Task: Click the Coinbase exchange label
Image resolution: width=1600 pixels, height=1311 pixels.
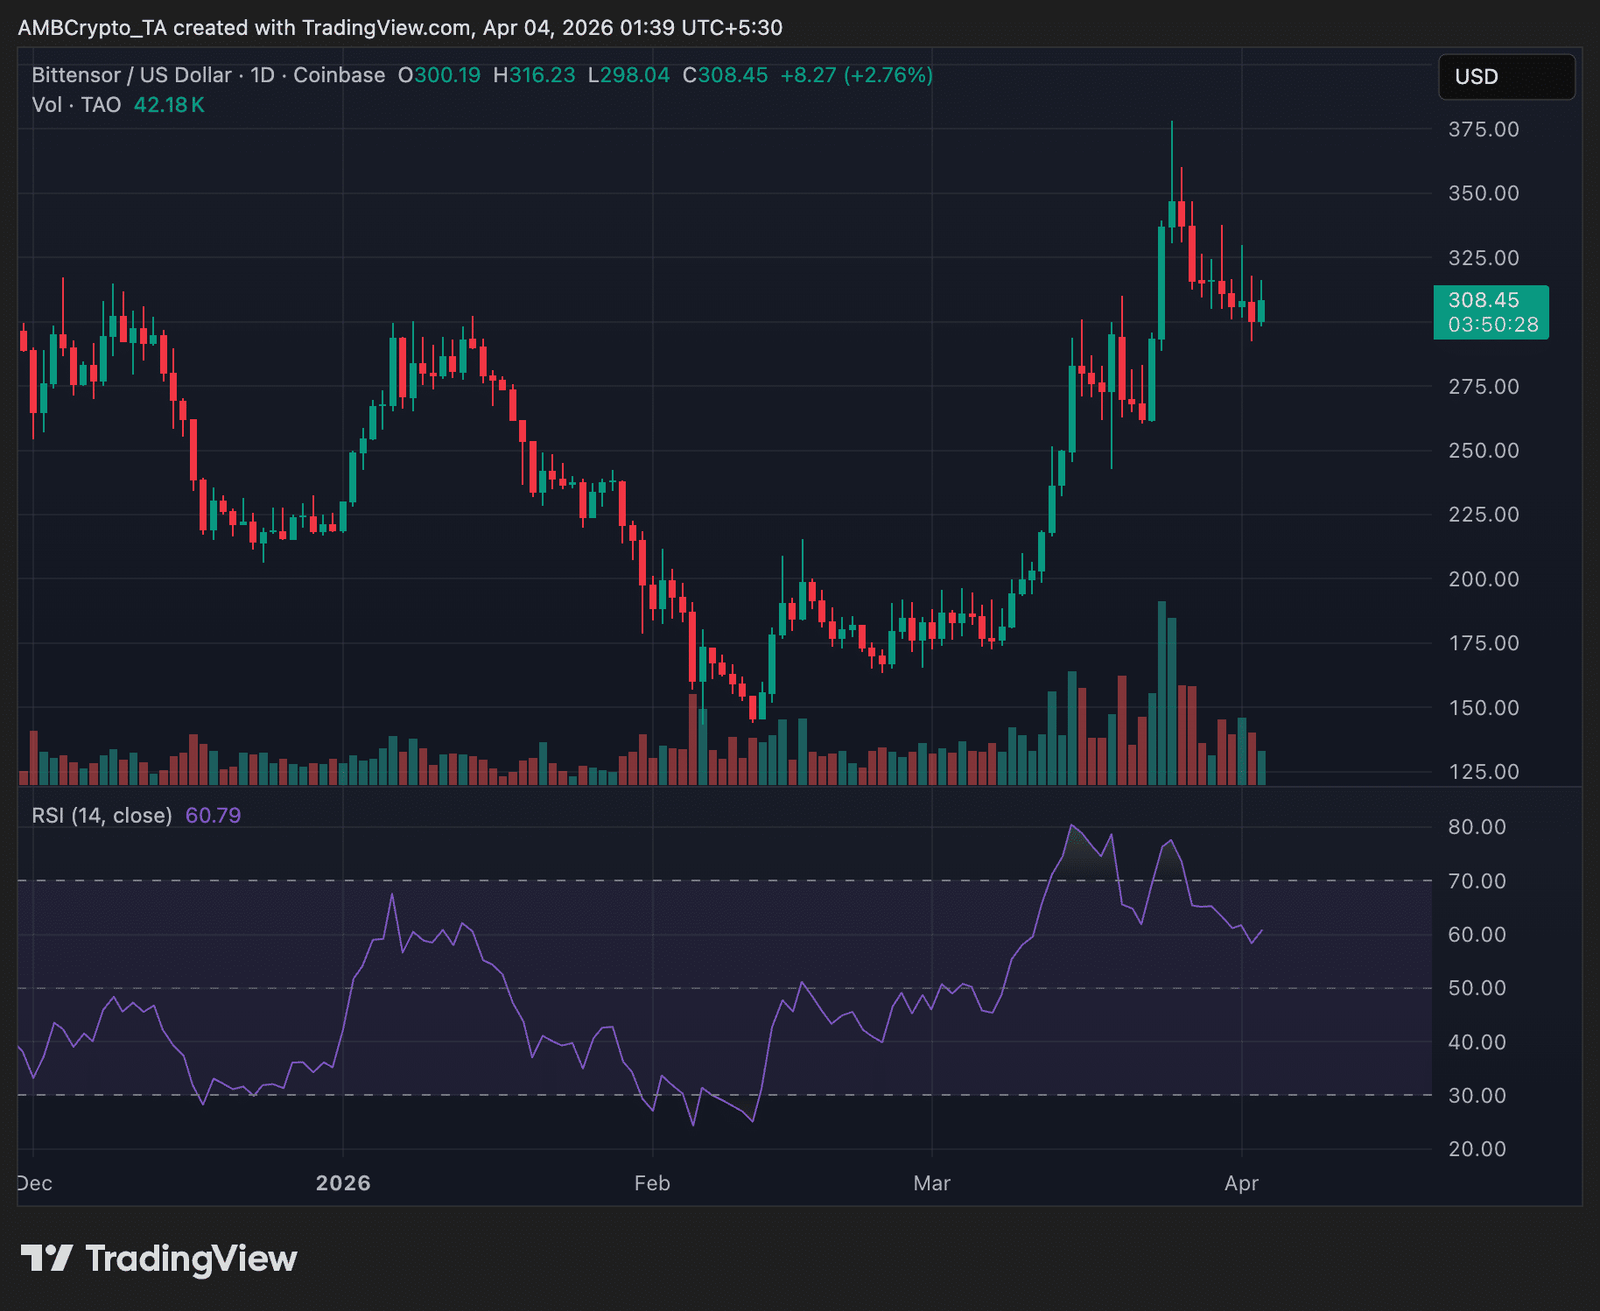Action: (x=339, y=75)
